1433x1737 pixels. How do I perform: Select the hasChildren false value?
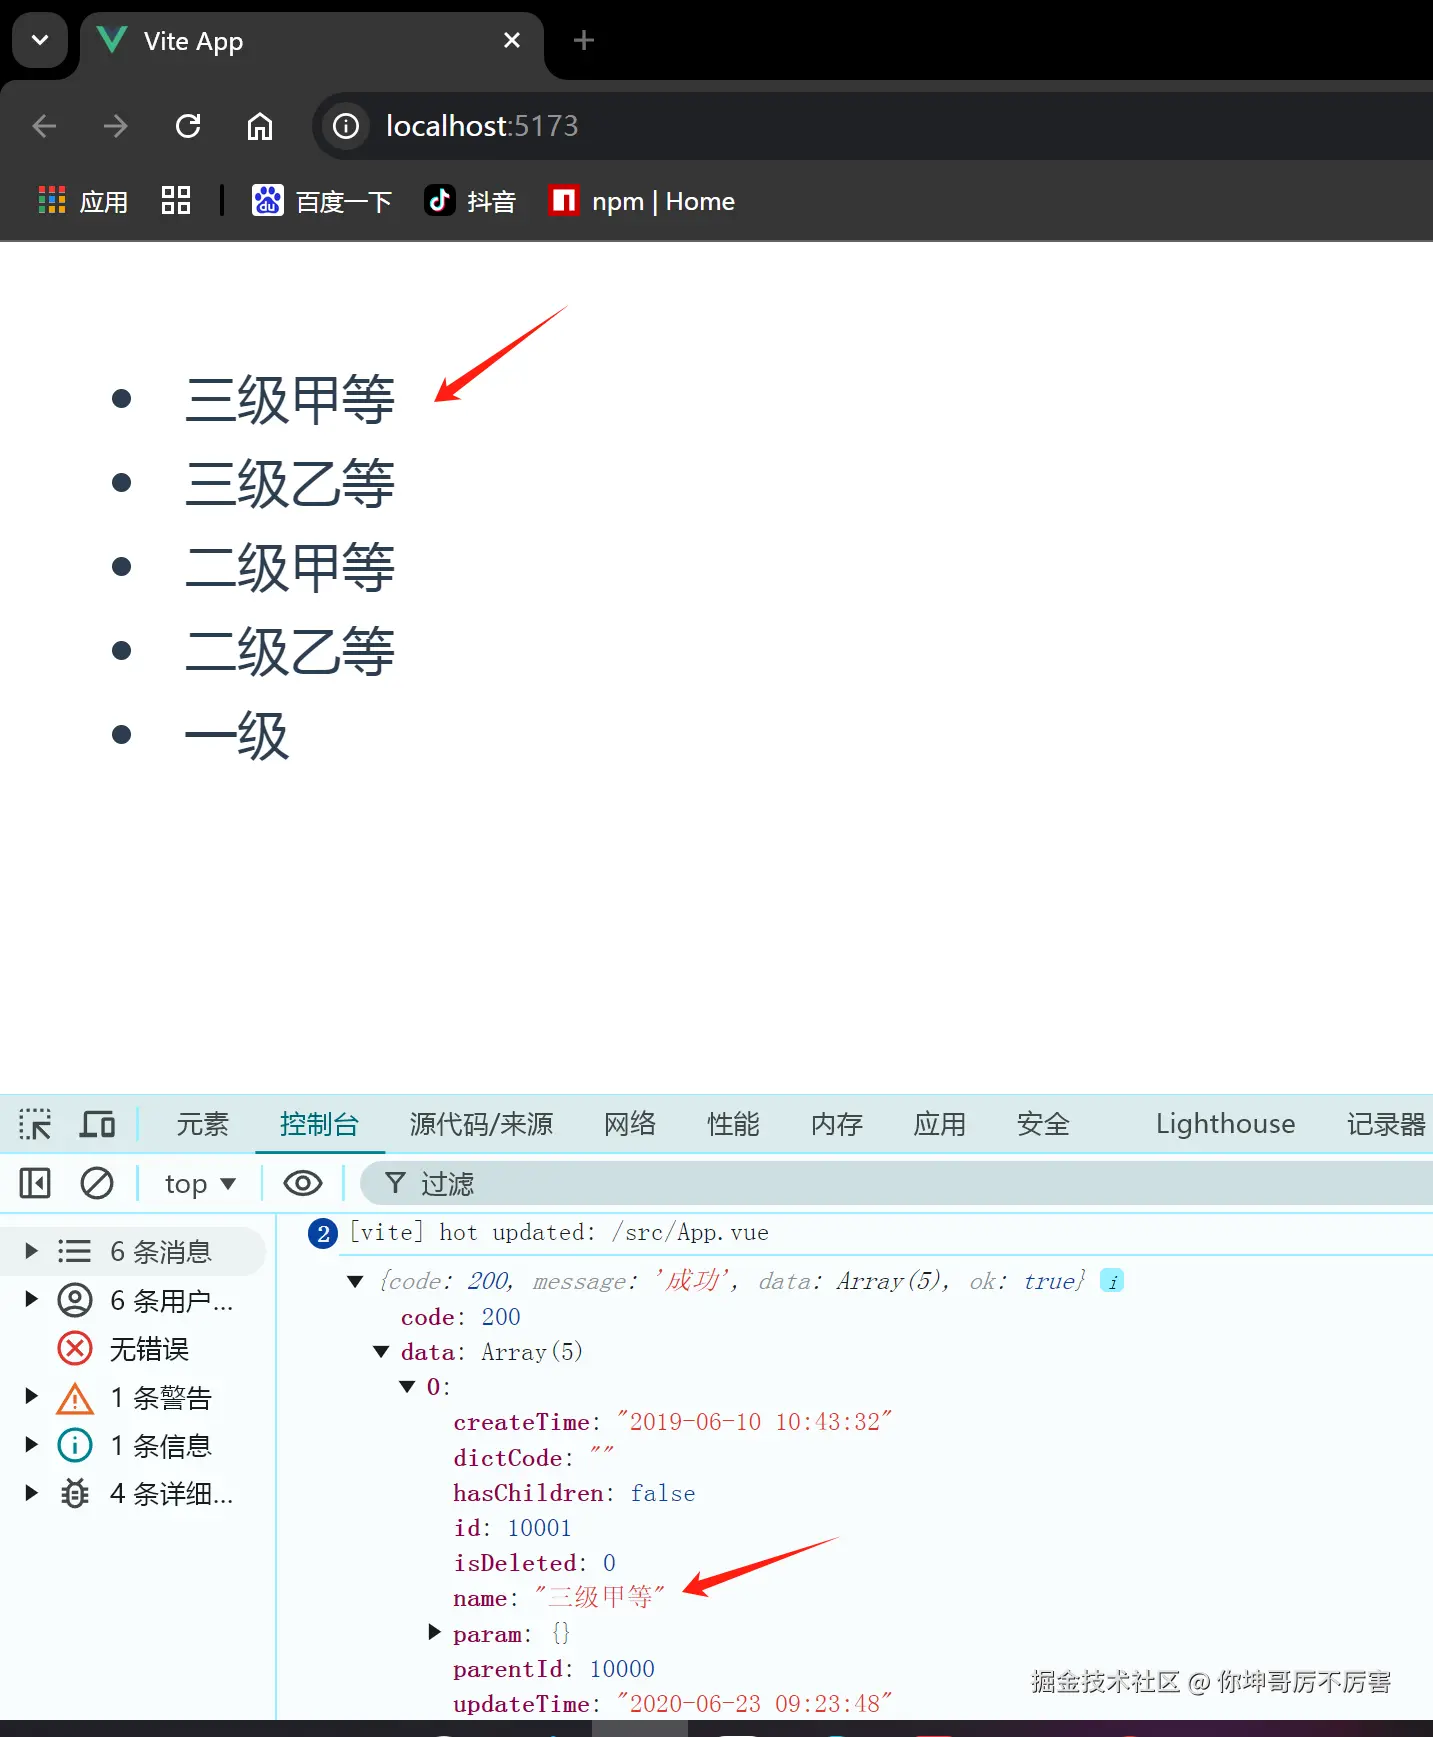click(663, 1493)
